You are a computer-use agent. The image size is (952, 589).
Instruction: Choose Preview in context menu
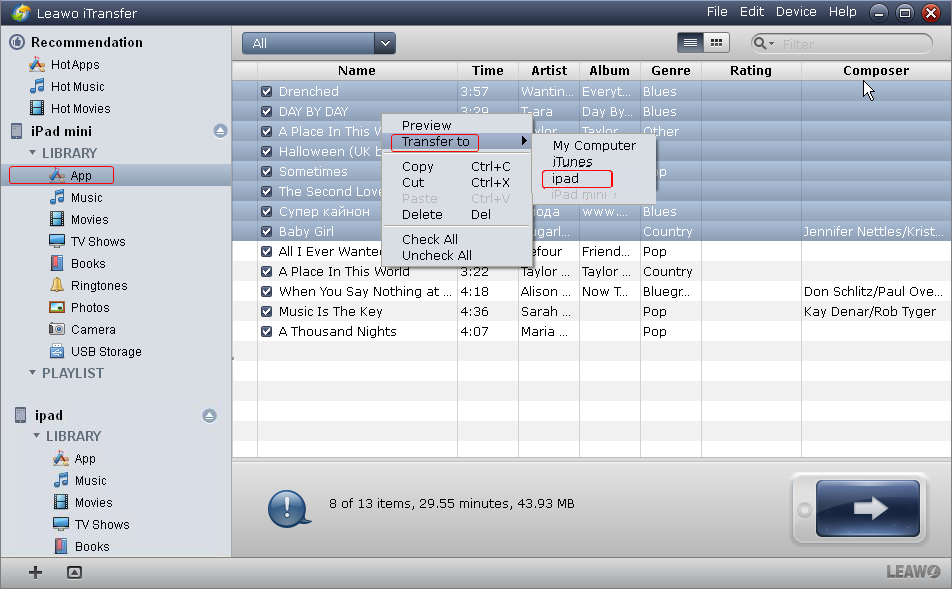426,125
